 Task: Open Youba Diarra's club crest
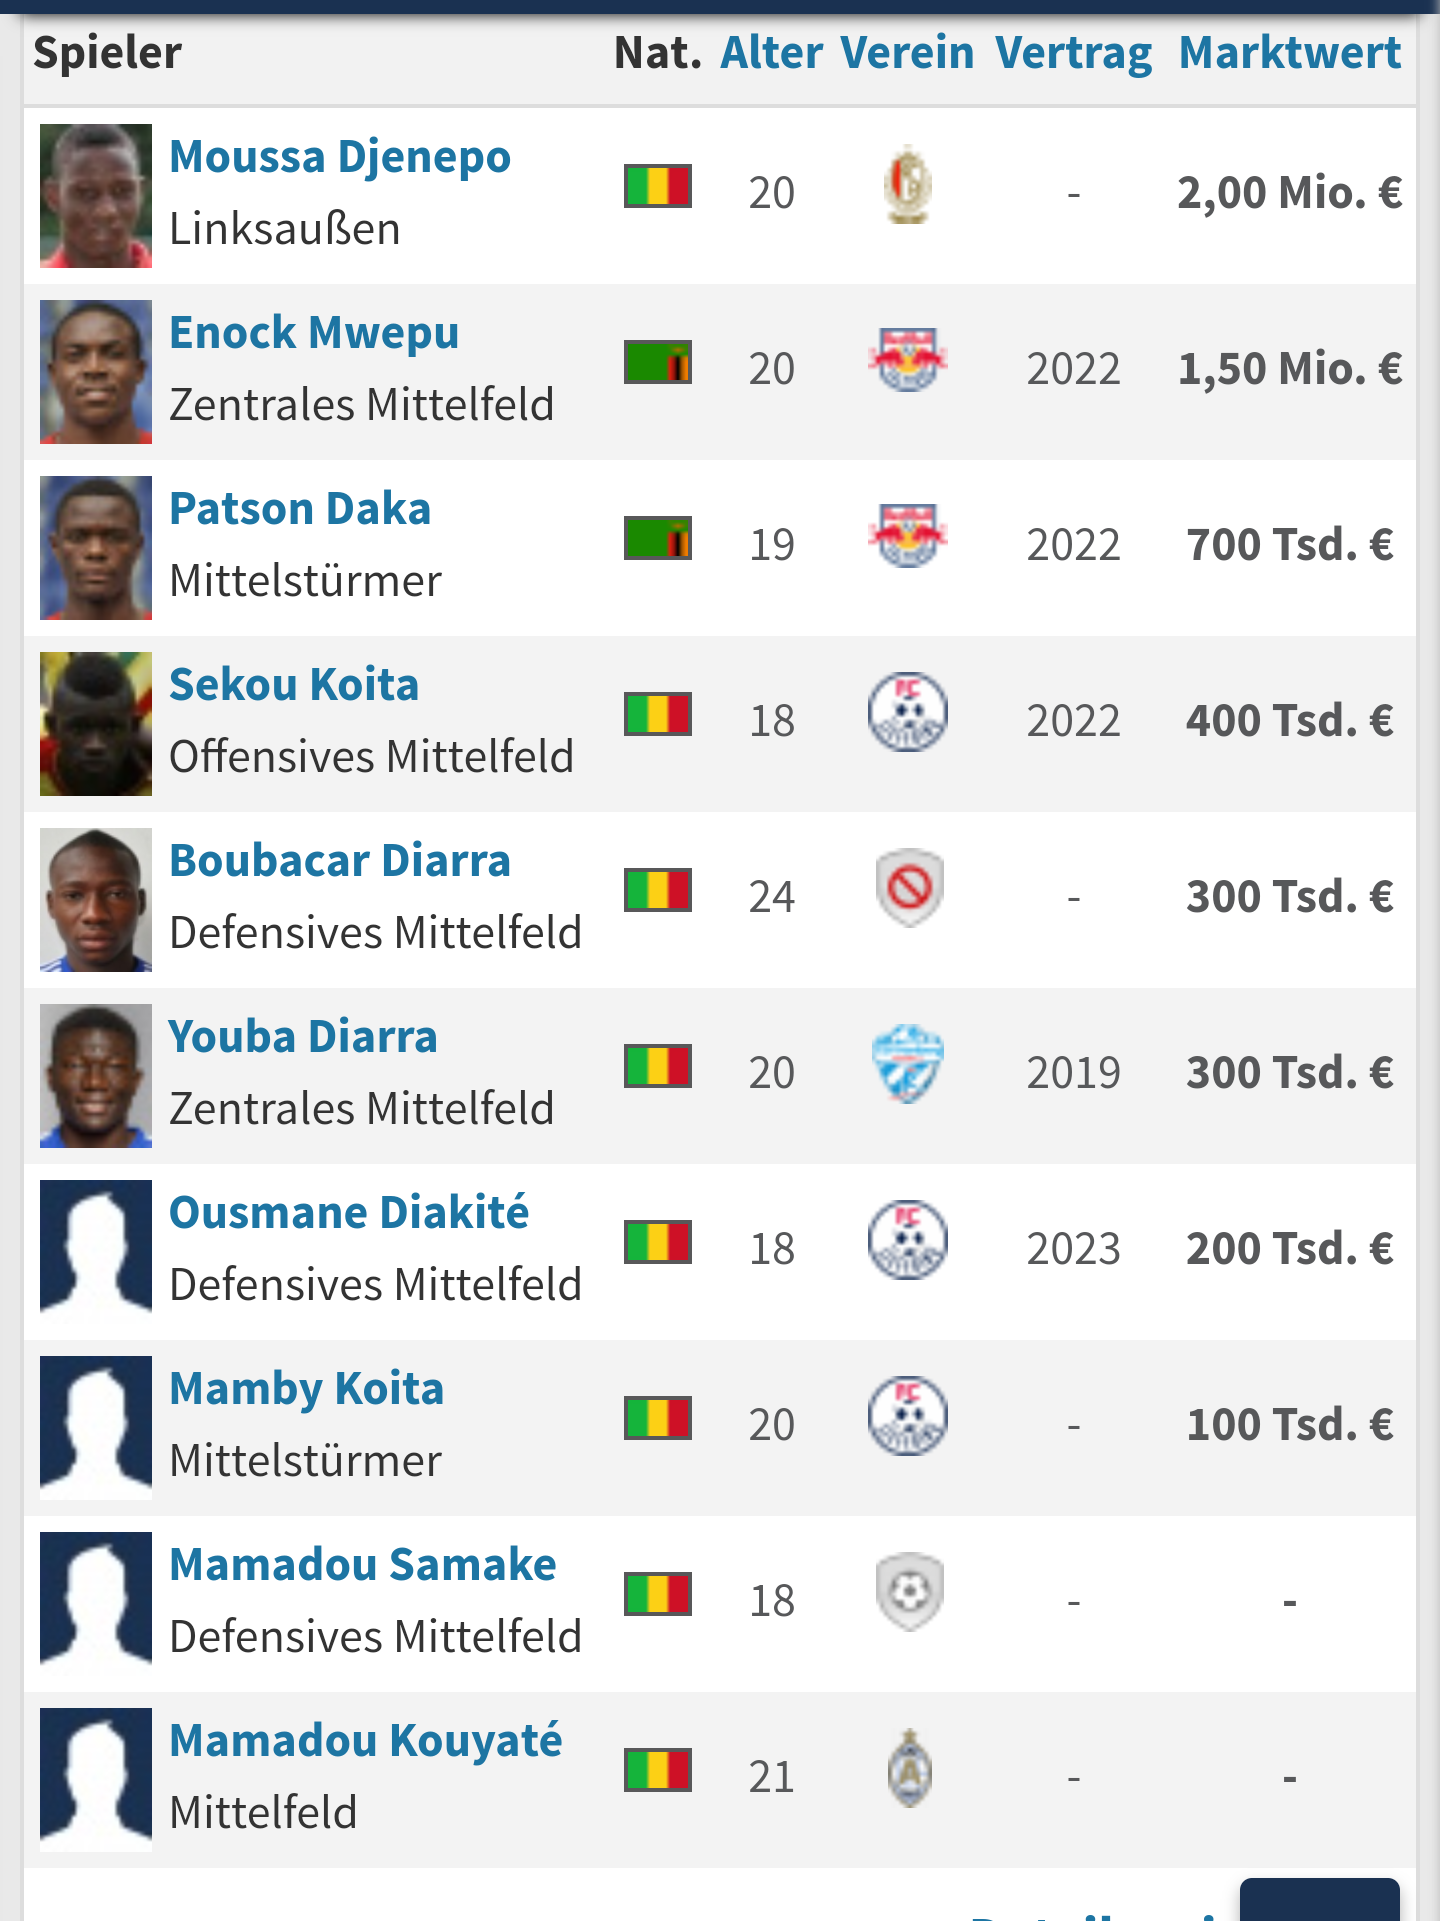click(908, 1064)
